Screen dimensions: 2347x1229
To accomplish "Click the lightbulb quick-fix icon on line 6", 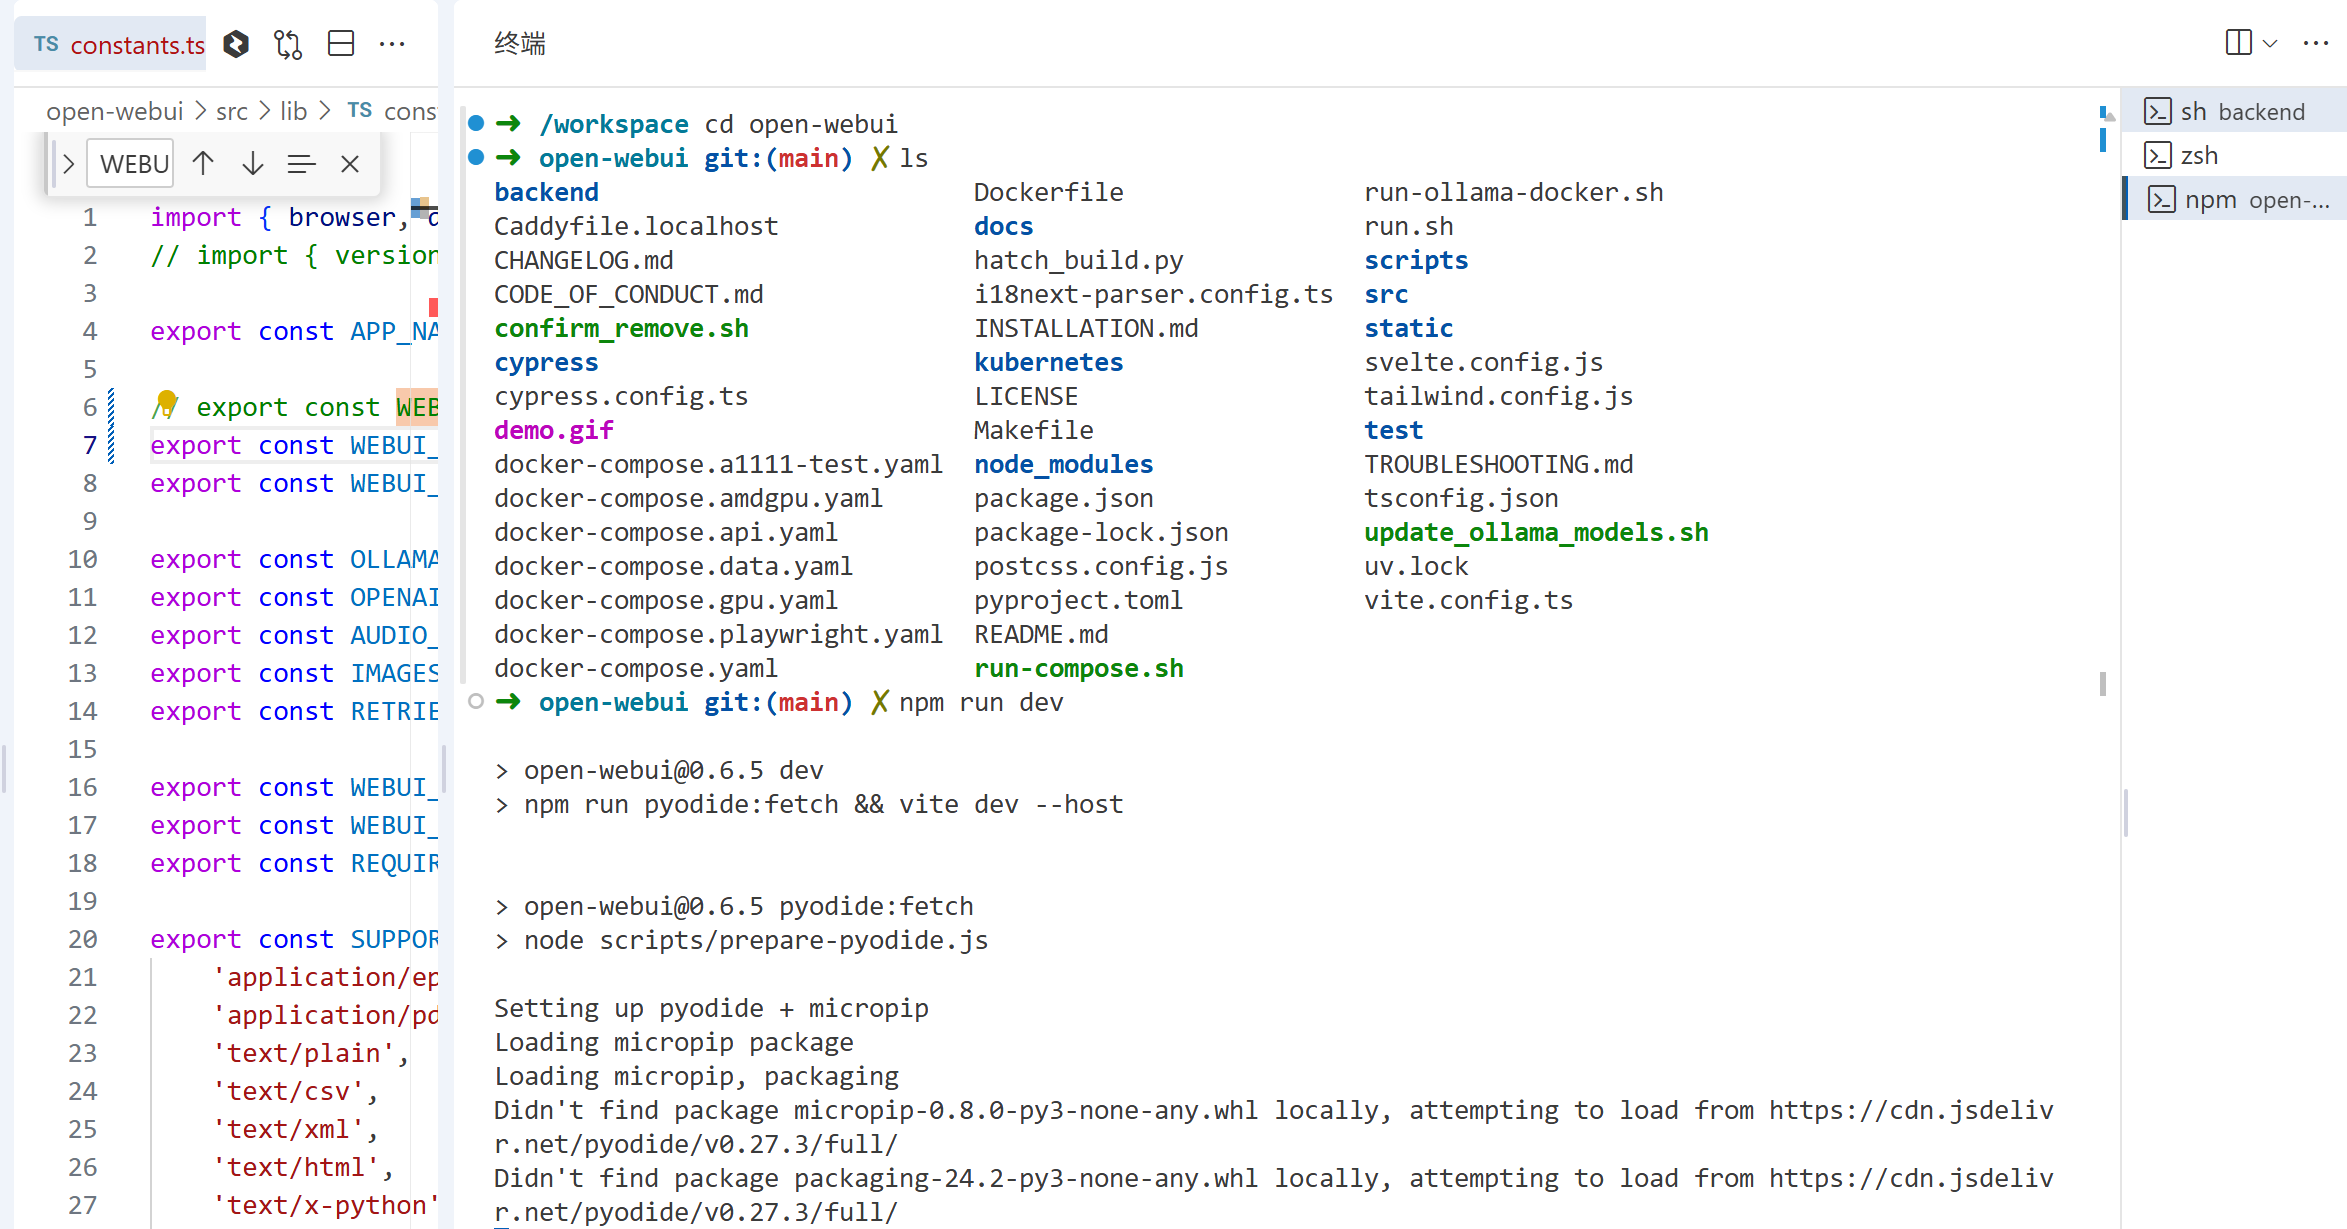I will [167, 401].
